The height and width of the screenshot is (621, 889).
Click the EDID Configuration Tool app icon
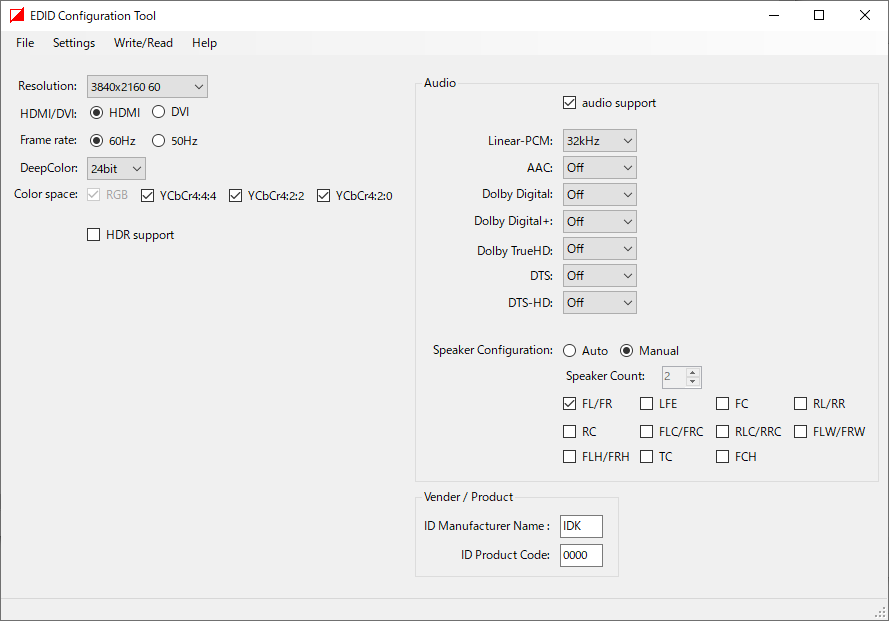click(x=17, y=16)
